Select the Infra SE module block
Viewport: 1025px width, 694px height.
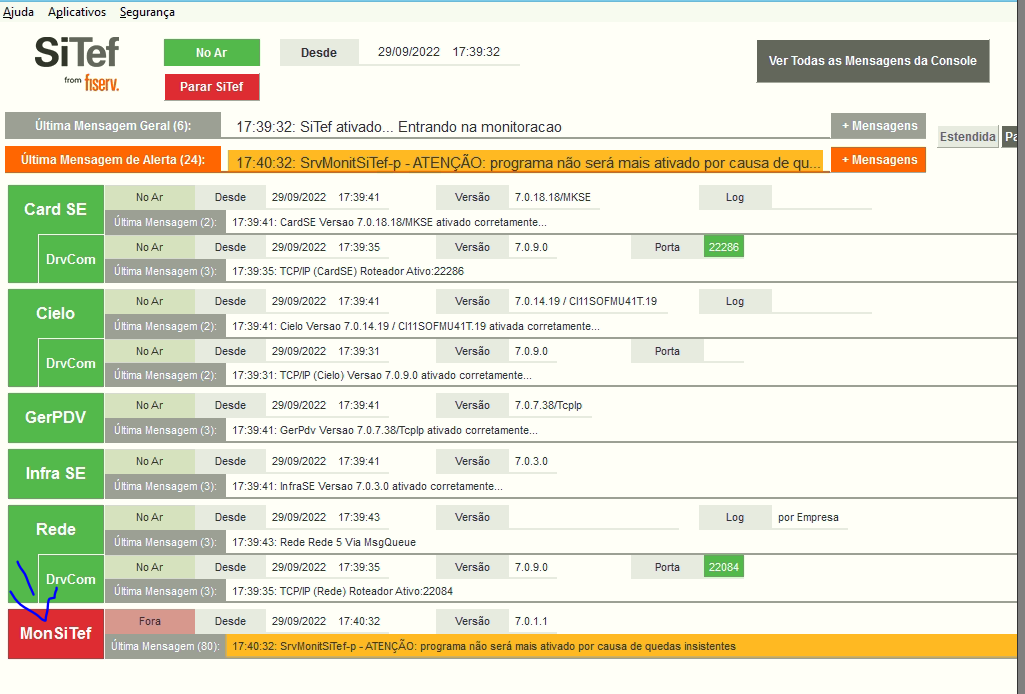56,473
